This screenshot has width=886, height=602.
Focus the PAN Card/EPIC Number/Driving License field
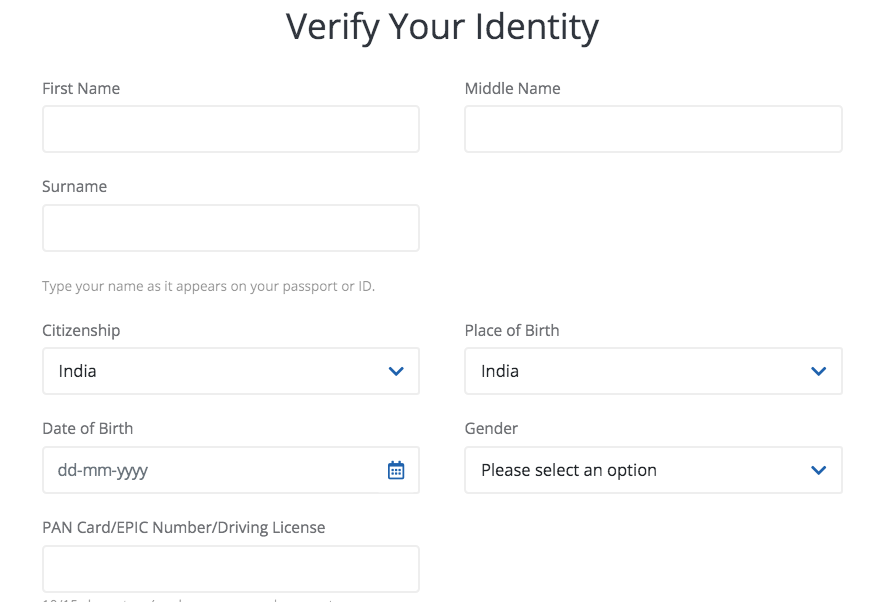(x=230, y=568)
